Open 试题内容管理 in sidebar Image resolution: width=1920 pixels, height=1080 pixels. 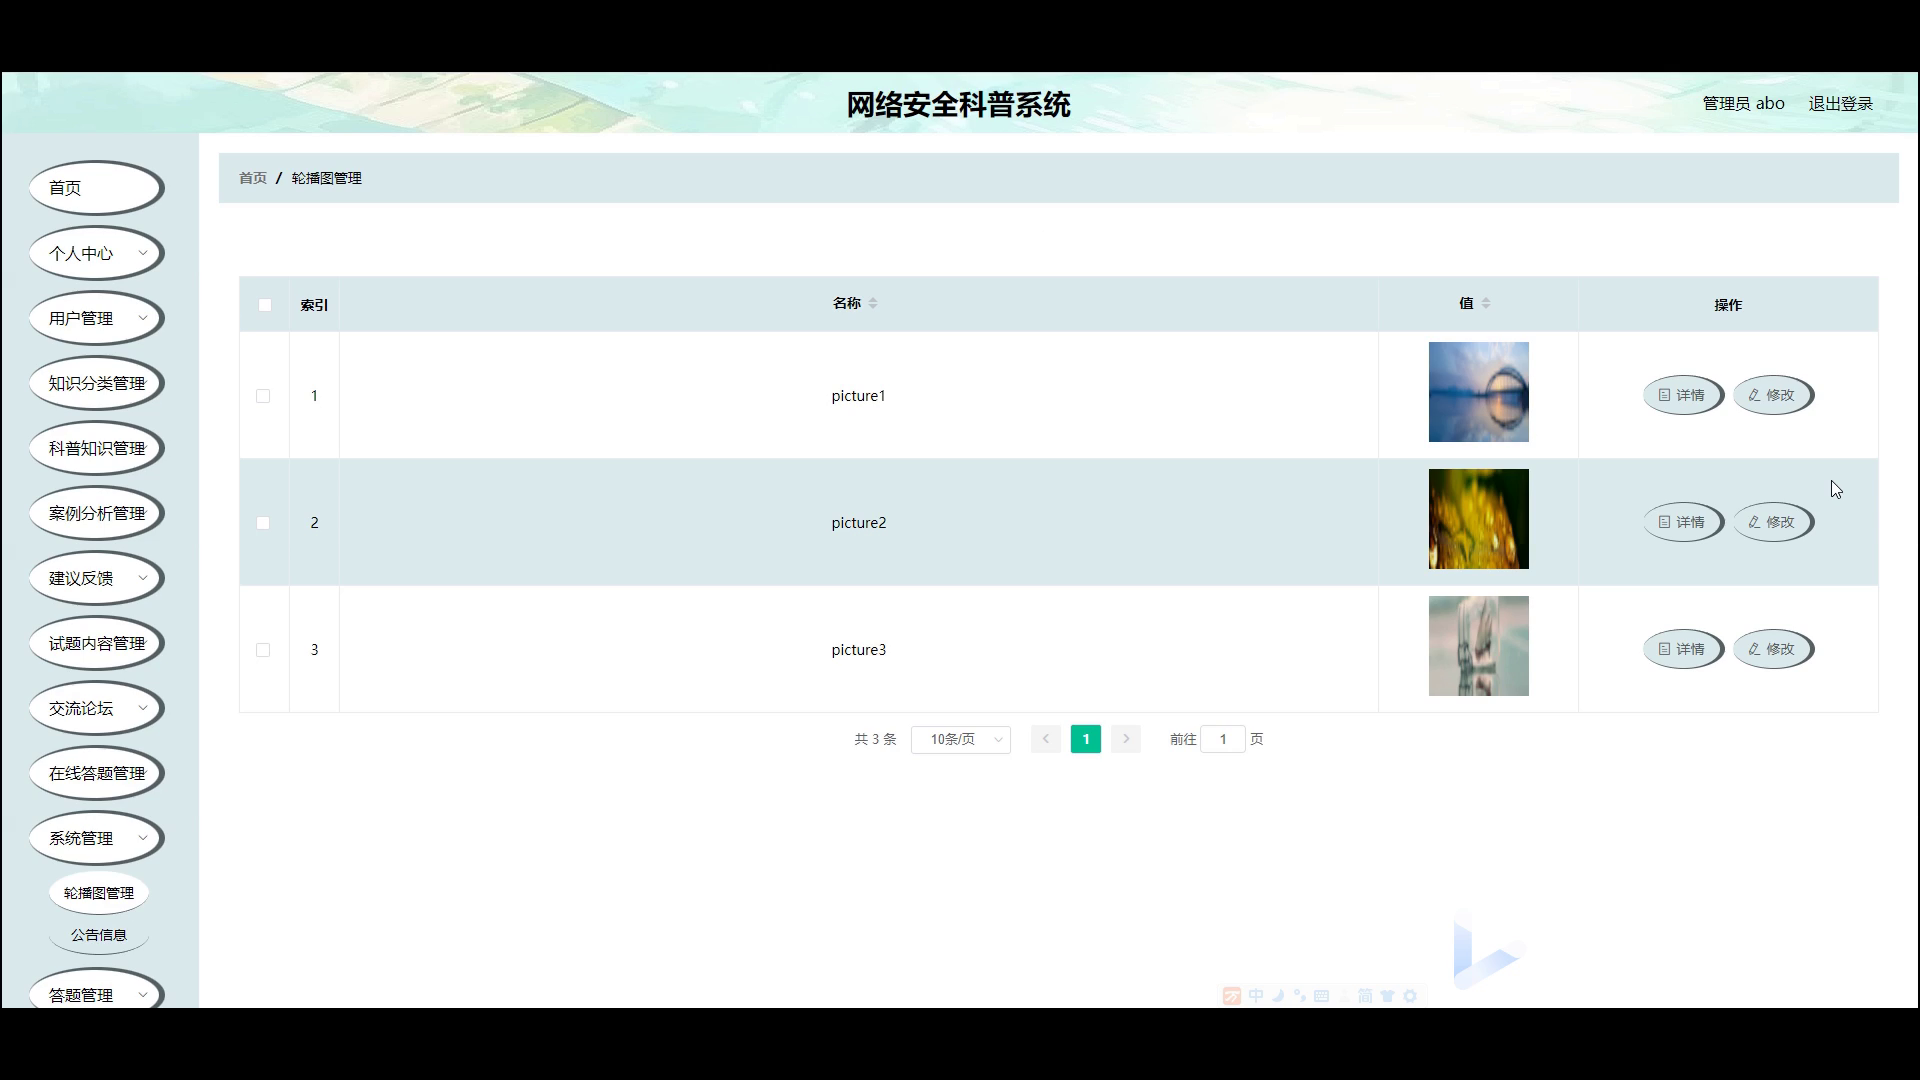click(97, 643)
